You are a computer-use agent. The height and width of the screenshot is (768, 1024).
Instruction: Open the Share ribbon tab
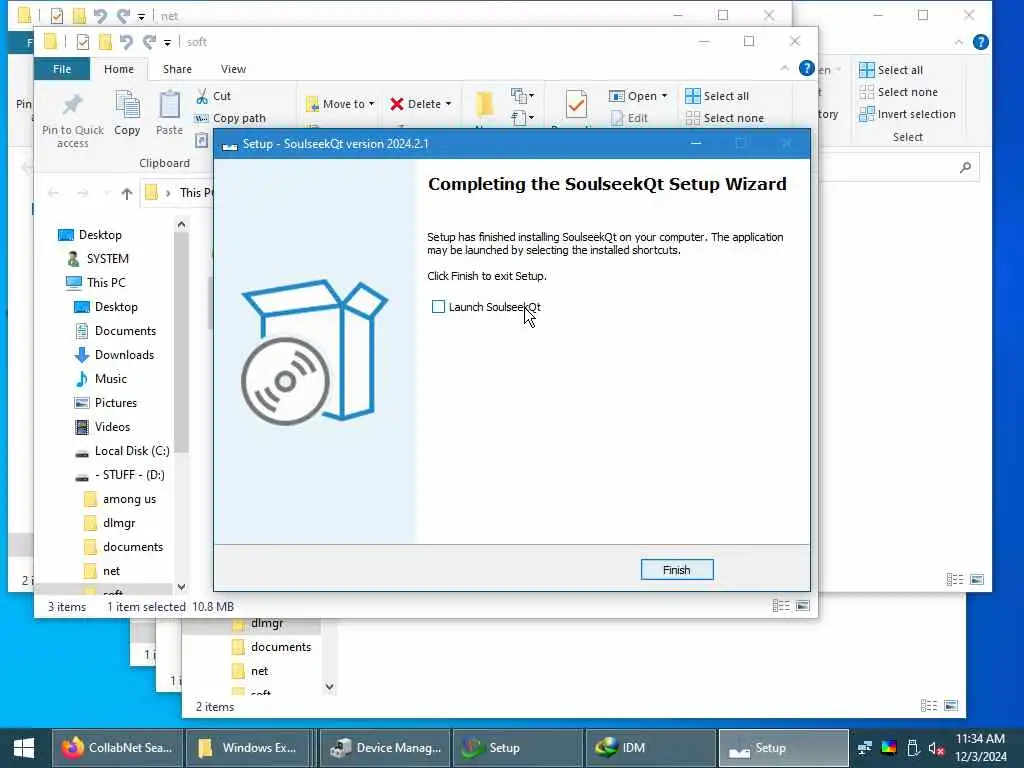(177, 69)
